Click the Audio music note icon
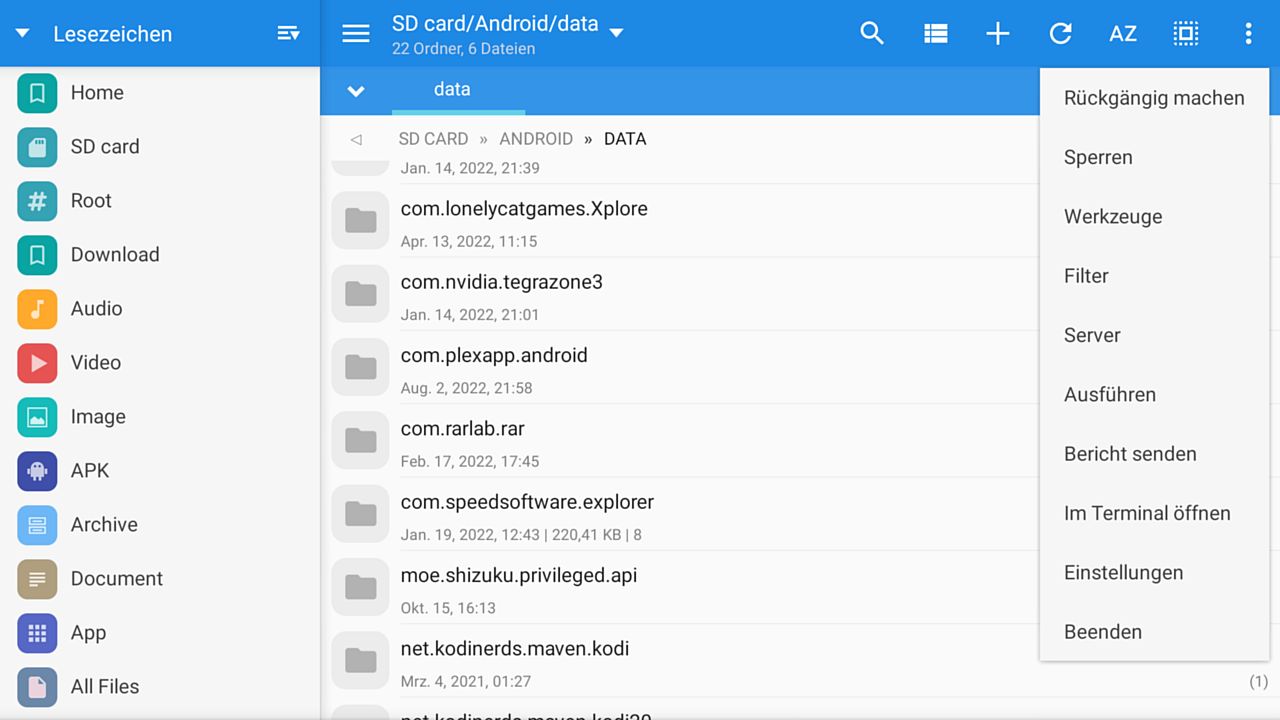 tap(37, 309)
